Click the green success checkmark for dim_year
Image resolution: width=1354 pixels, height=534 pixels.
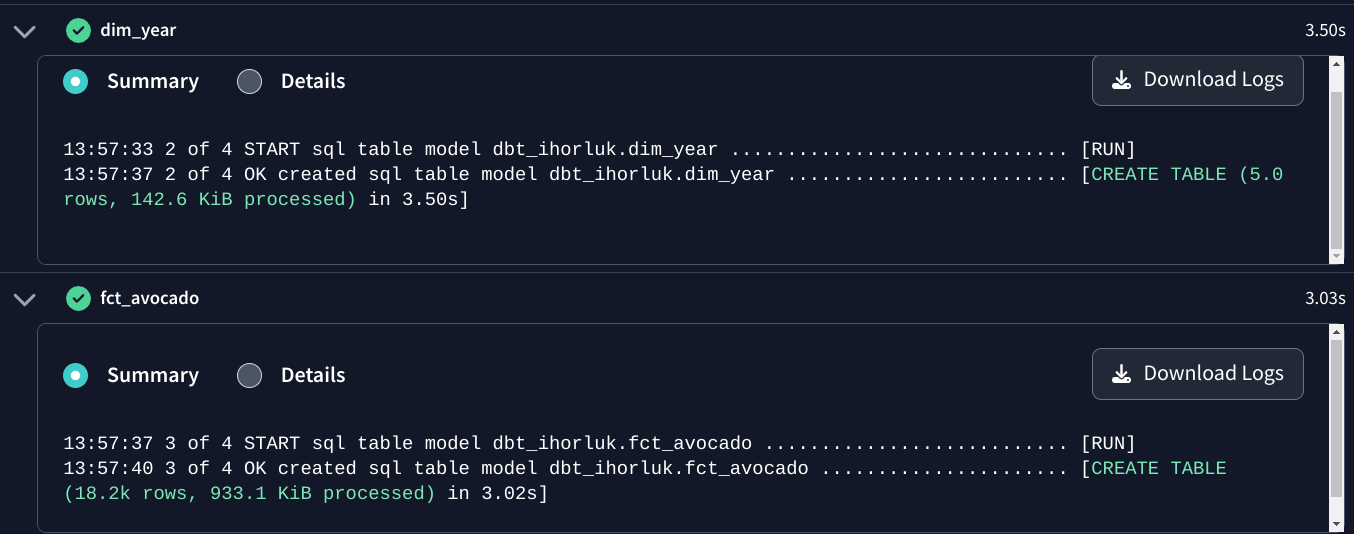point(78,30)
